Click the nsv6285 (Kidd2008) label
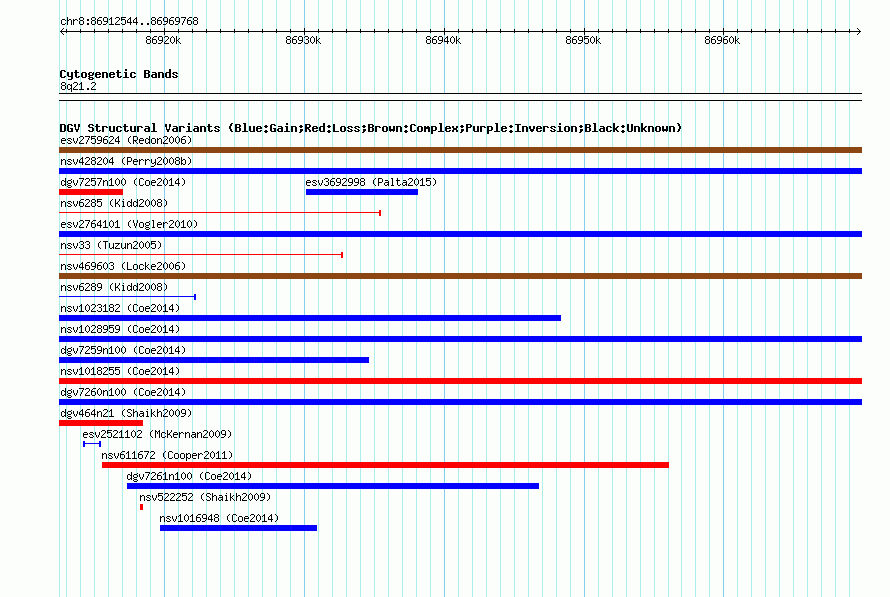Viewport: 890px width, 597px height. [x=114, y=203]
